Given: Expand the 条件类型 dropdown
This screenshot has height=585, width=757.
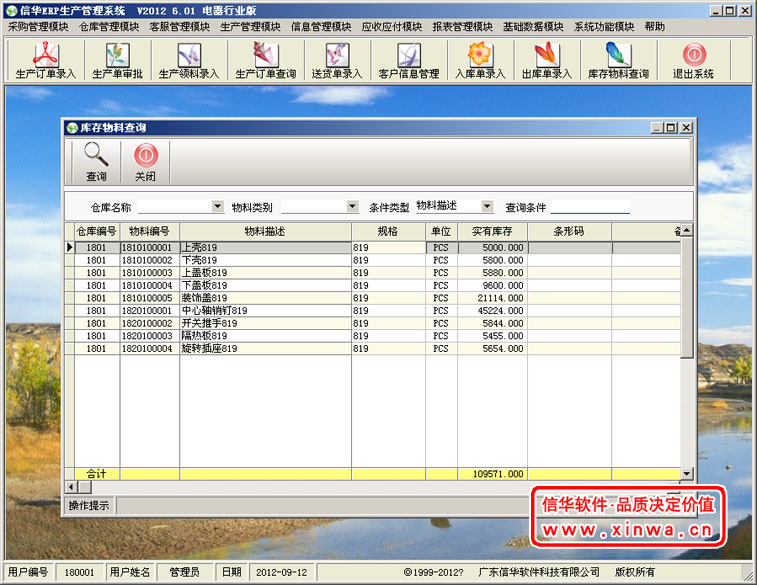Looking at the screenshot, I should point(488,207).
